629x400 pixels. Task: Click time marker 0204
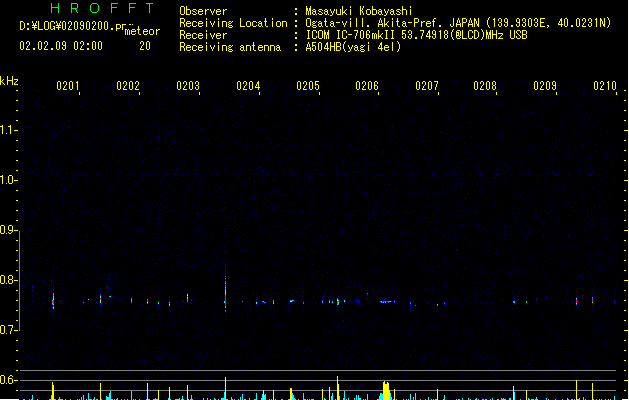click(248, 86)
